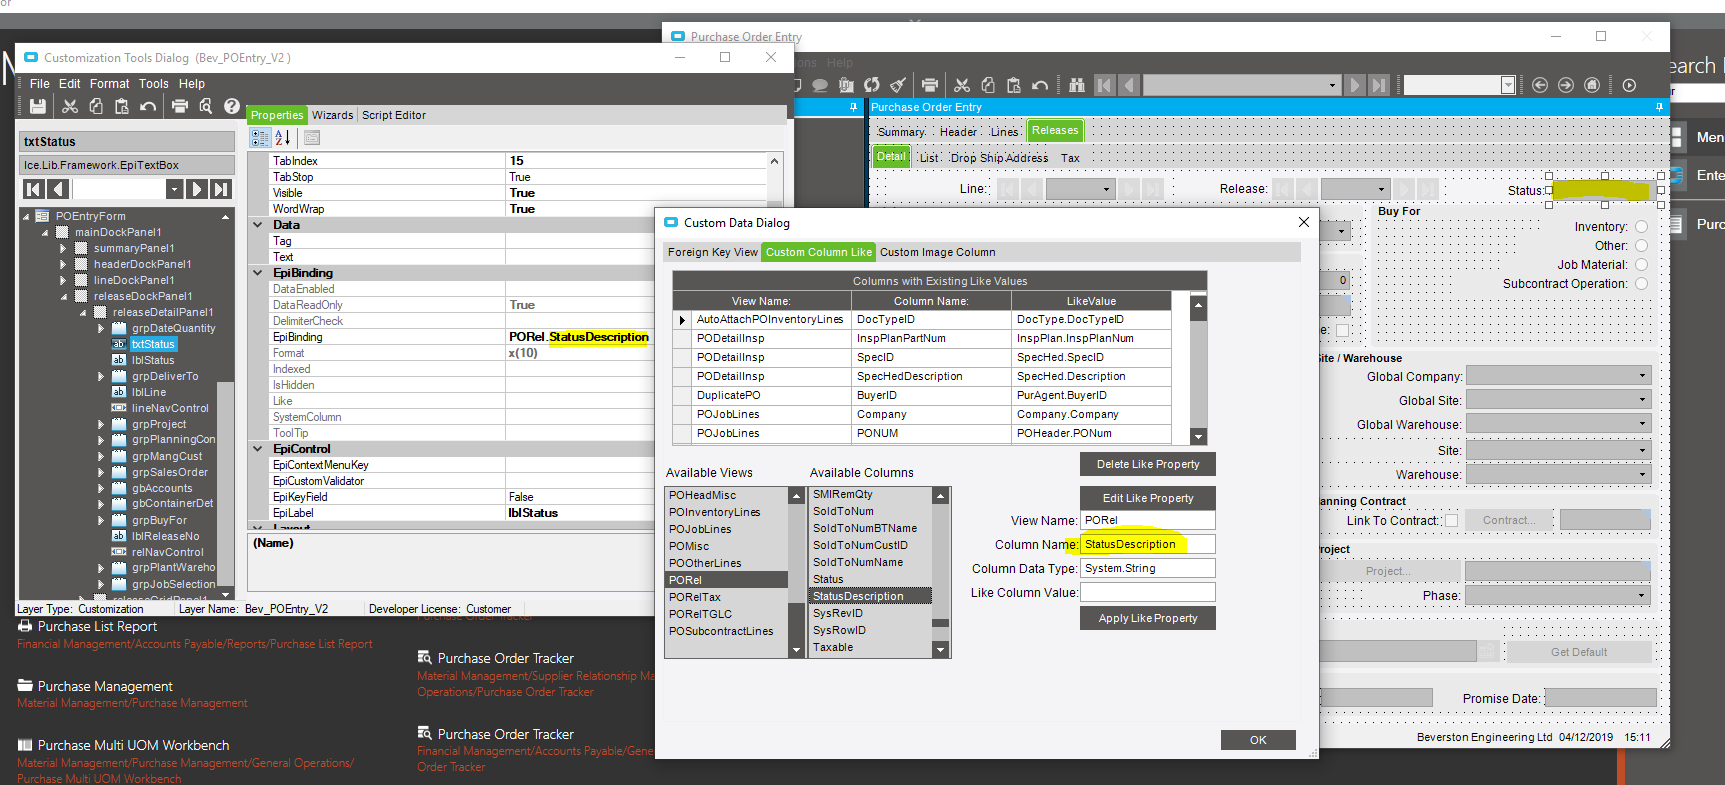Go to last control in Customization Tools navigator
The height and width of the screenshot is (785, 1725).
click(x=221, y=189)
